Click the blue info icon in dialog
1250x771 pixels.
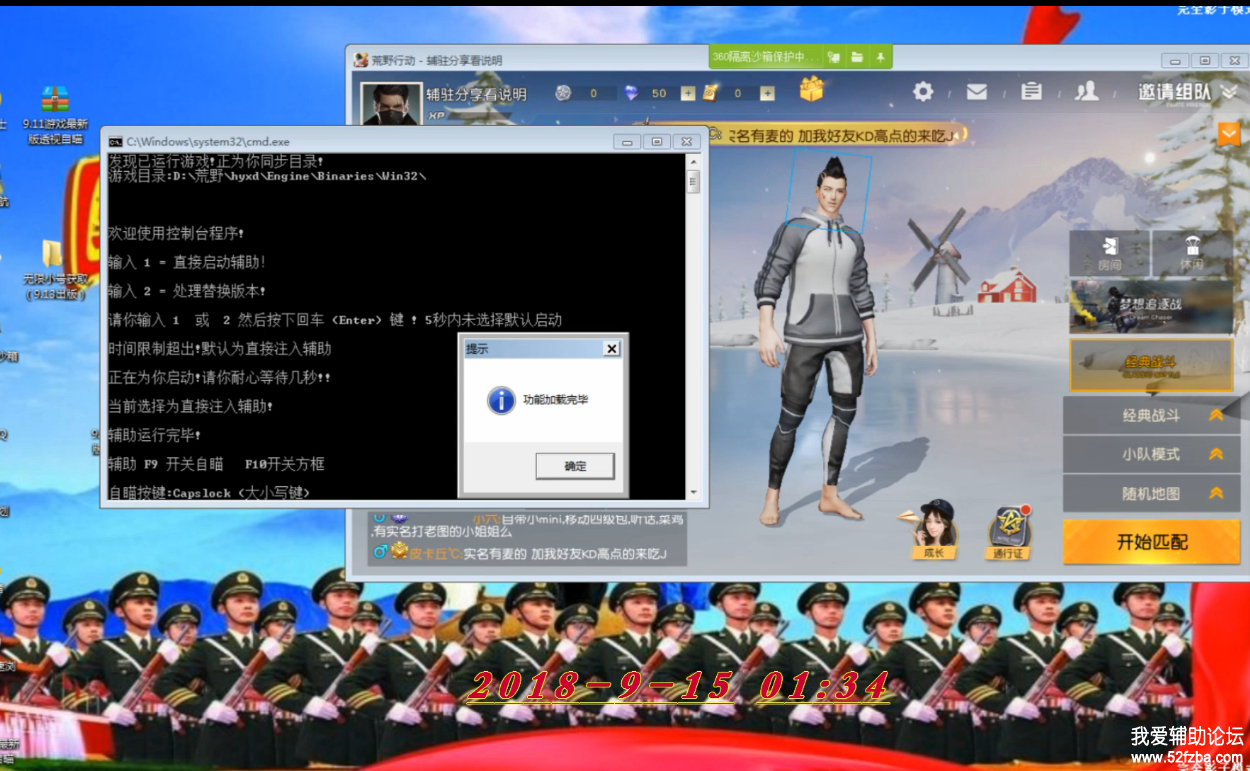coord(501,400)
